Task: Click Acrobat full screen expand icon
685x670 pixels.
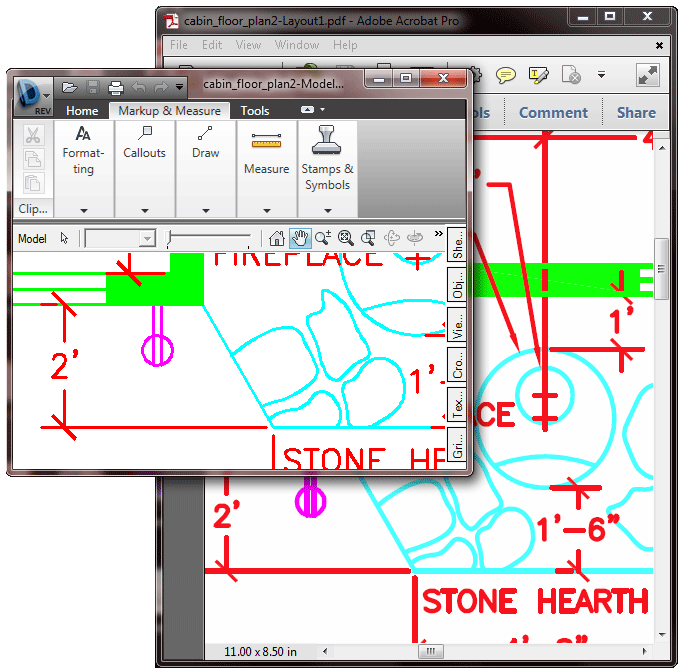Action: point(647,75)
